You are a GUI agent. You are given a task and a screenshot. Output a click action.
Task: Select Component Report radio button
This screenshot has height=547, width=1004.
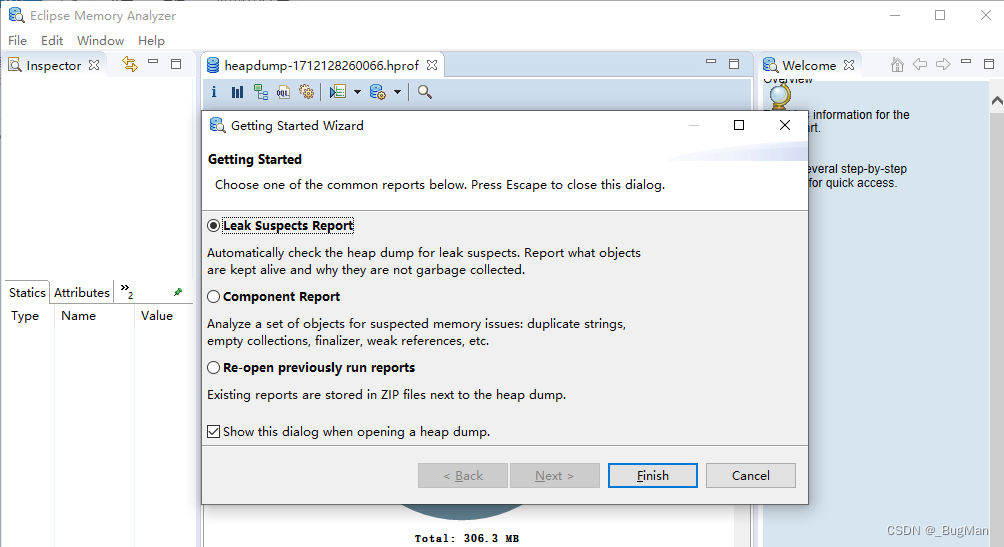(x=213, y=297)
